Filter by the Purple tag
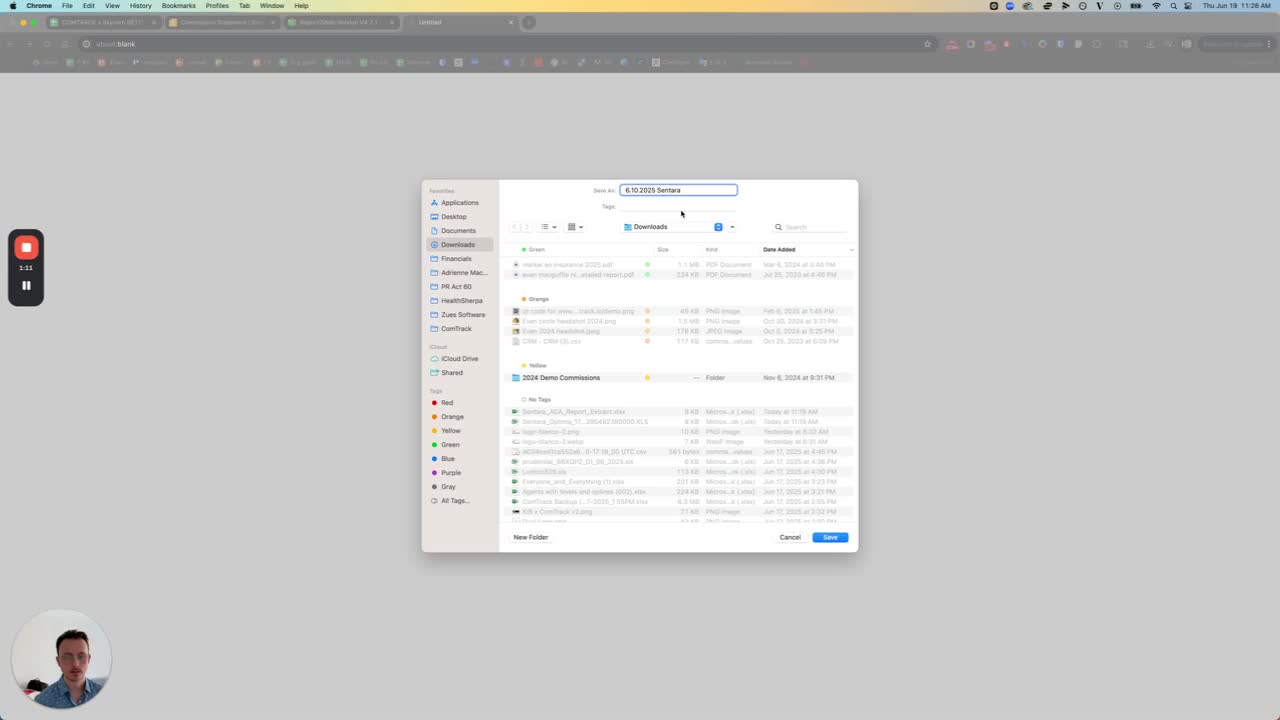Image resolution: width=1280 pixels, height=720 pixels. pos(451,473)
